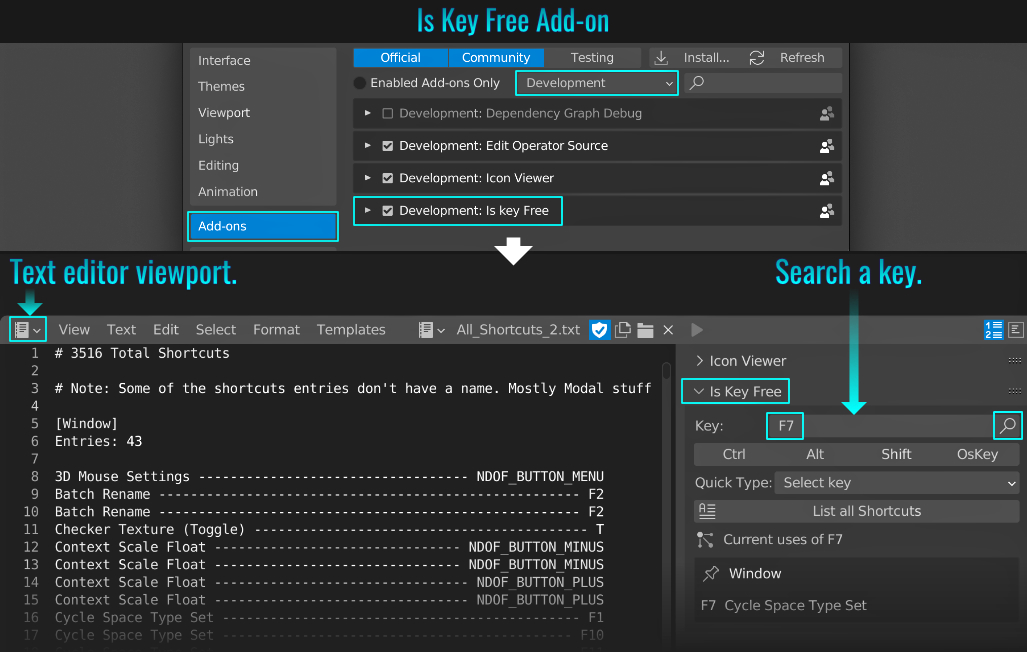
Task: Click the new text duplicate icon
Action: (623, 330)
